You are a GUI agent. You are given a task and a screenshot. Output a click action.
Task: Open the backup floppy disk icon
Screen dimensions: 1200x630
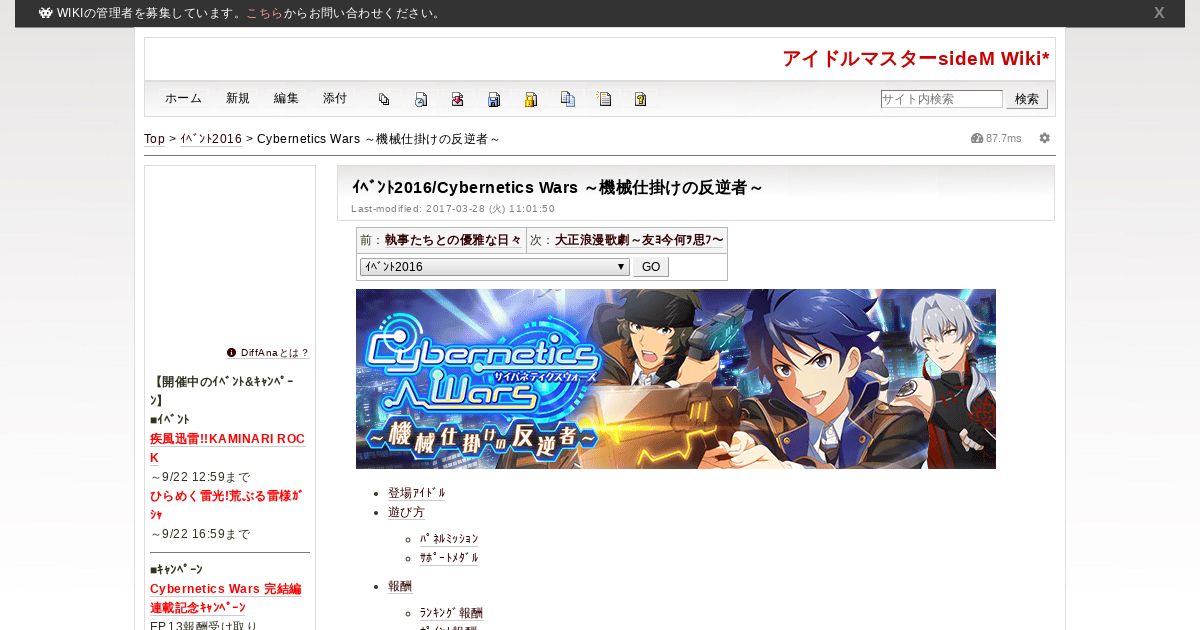pyautogui.click(x=494, y=99)
